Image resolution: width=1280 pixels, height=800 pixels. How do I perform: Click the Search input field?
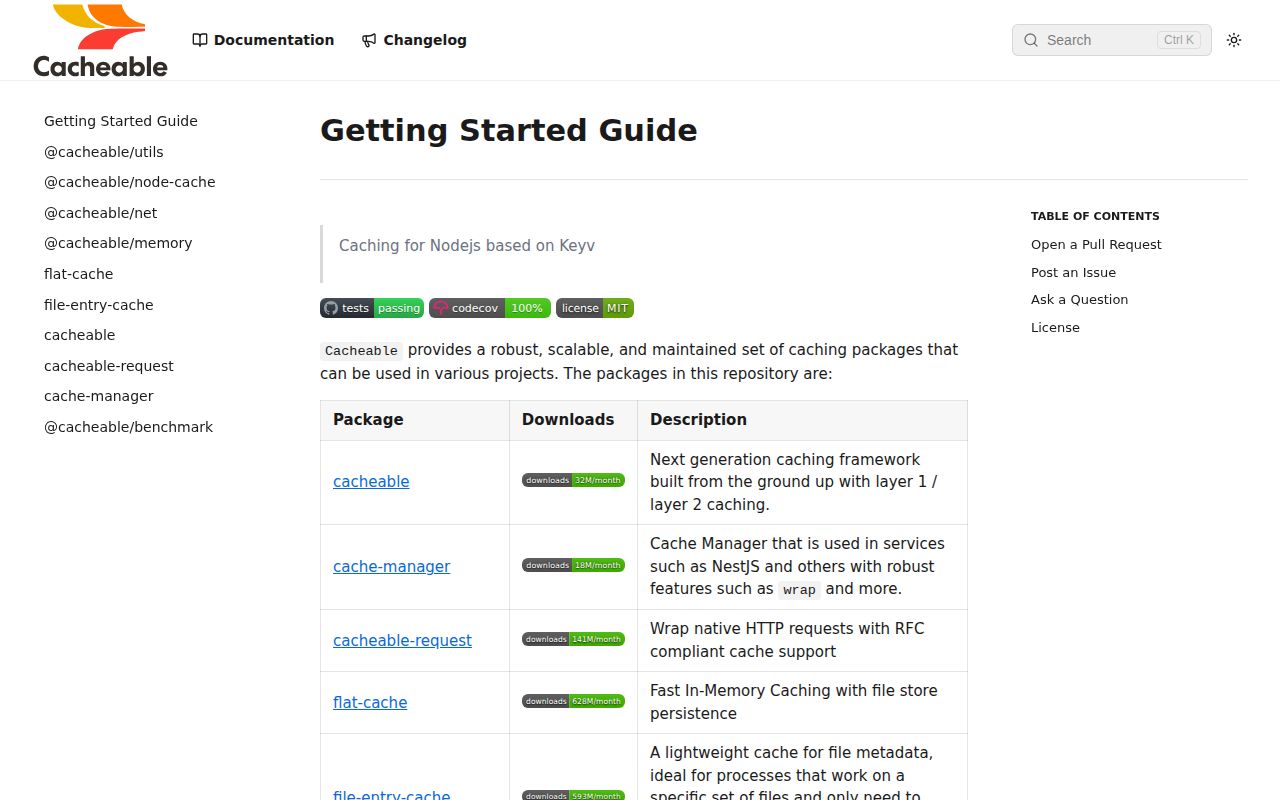click(1111, 40)
